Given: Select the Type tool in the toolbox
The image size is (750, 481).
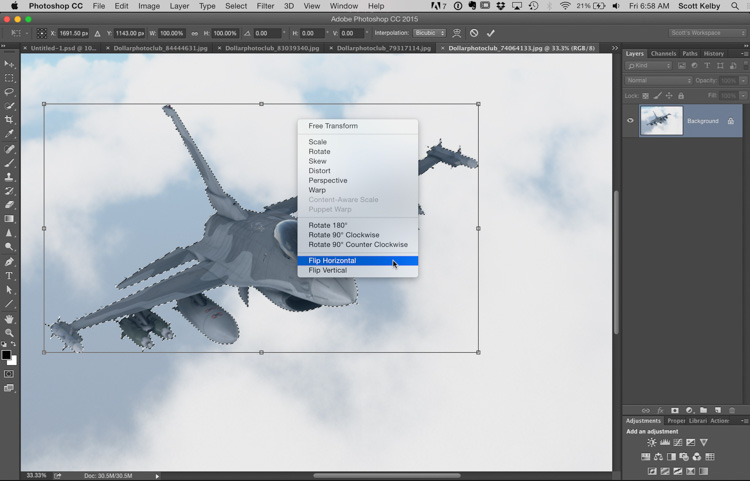Looking at the screenshot, I should [x=10, y=275].
